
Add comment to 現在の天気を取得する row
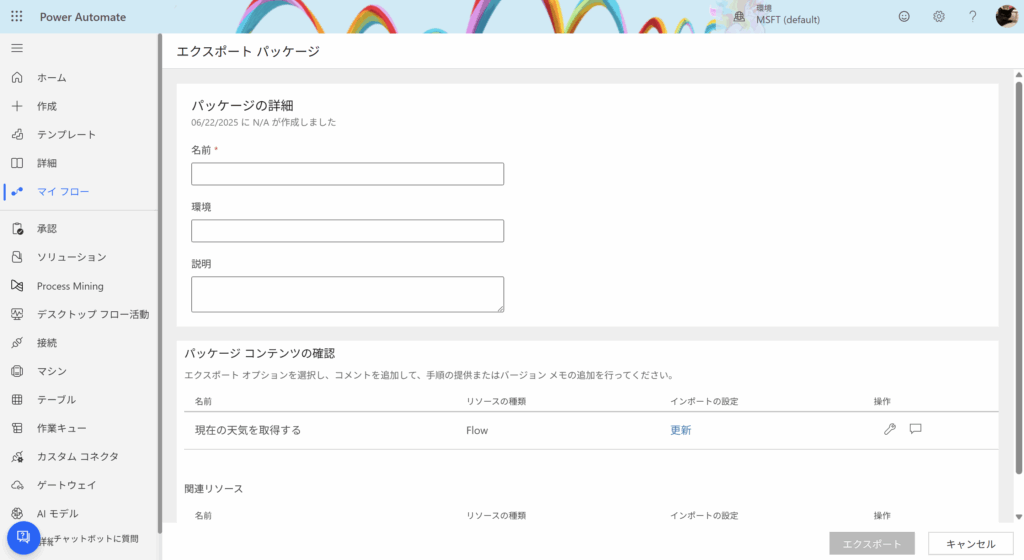pyautogui.click(x=916, y=429)
